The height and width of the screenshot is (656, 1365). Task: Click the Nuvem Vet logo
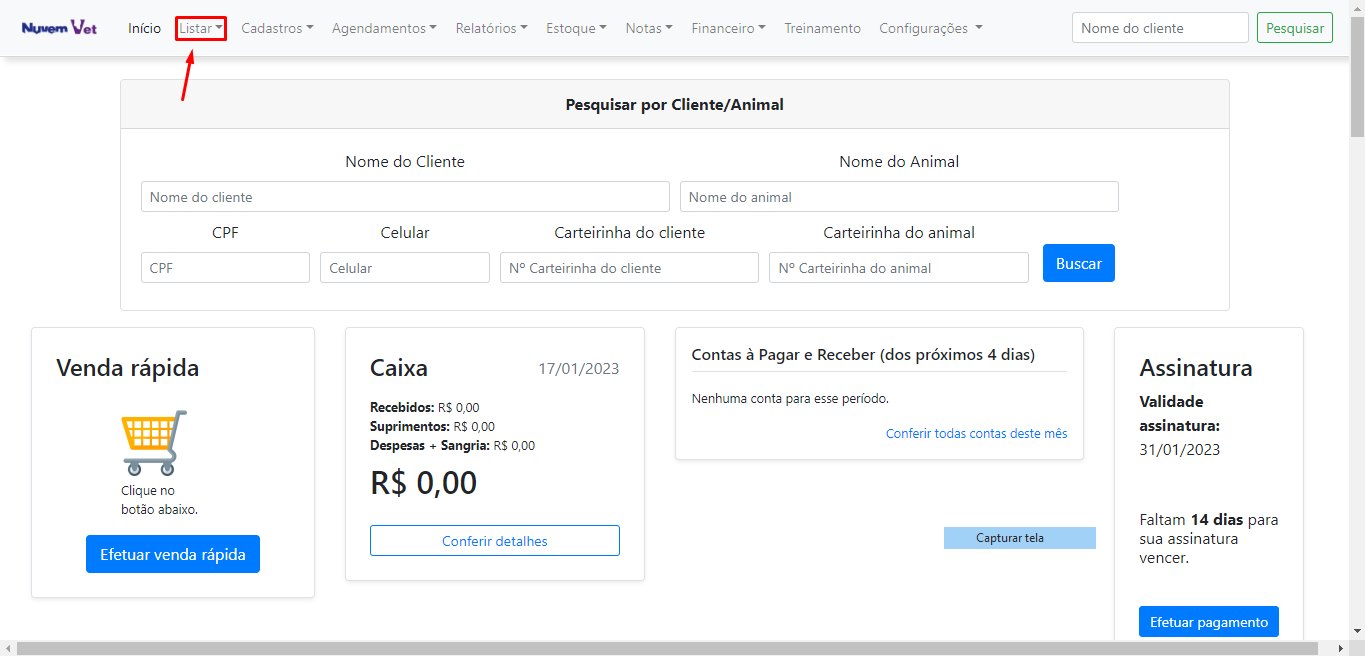tap(61, 28)
